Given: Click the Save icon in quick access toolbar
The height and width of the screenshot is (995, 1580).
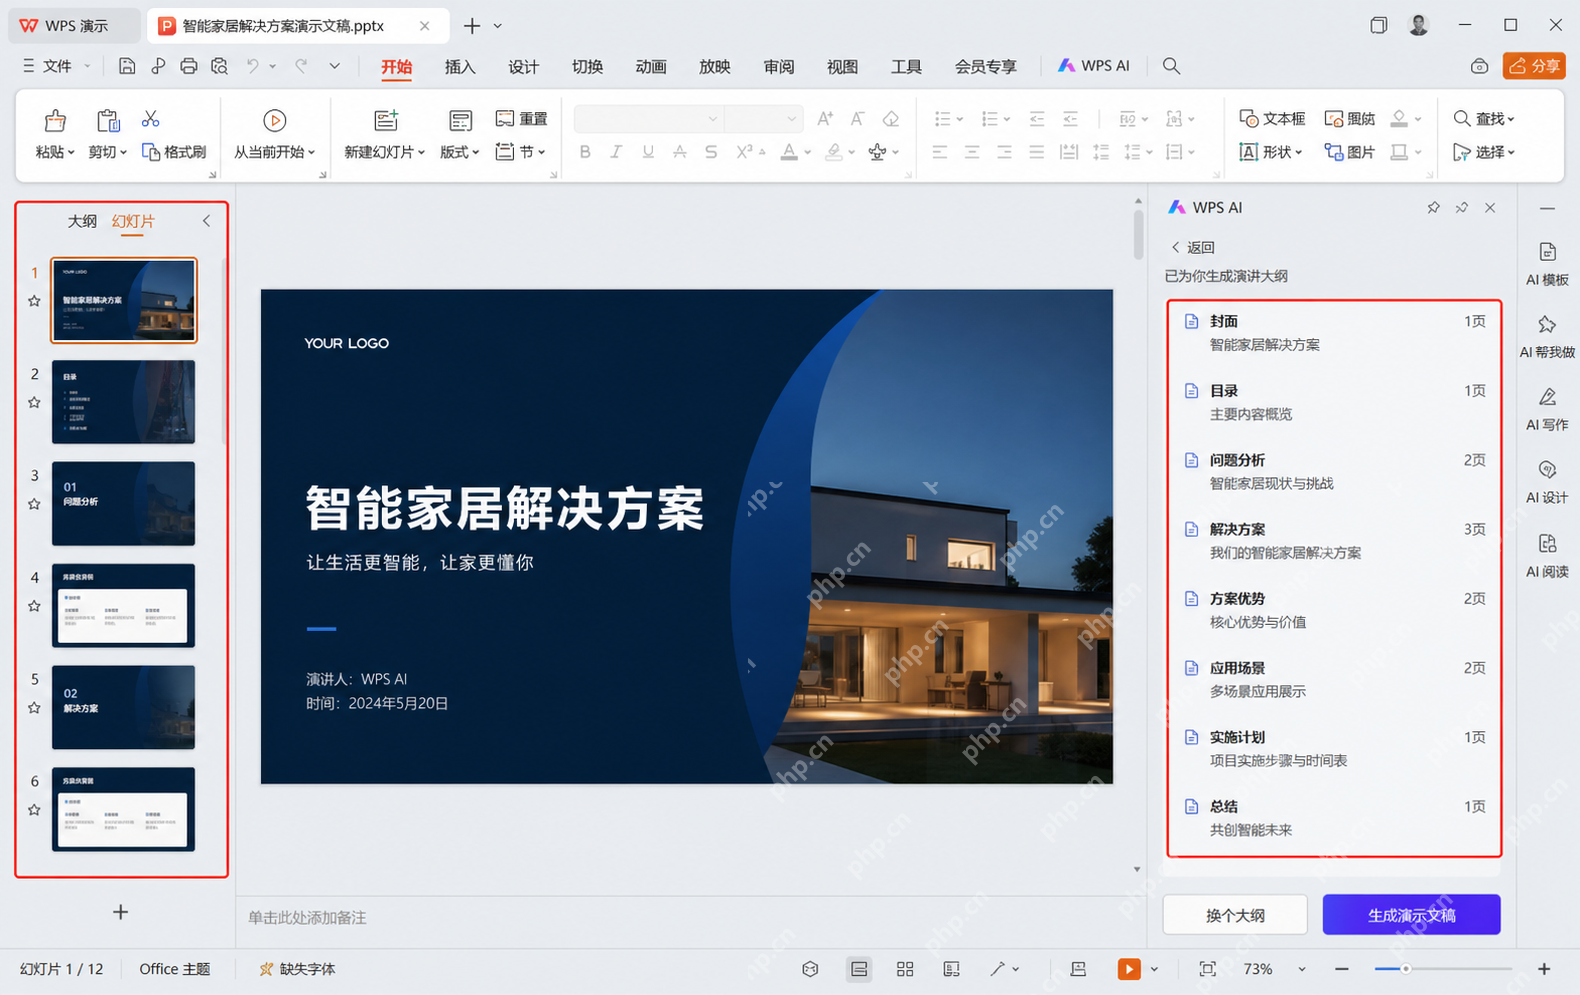Looking at the screenshot, I should click(127, 66).
